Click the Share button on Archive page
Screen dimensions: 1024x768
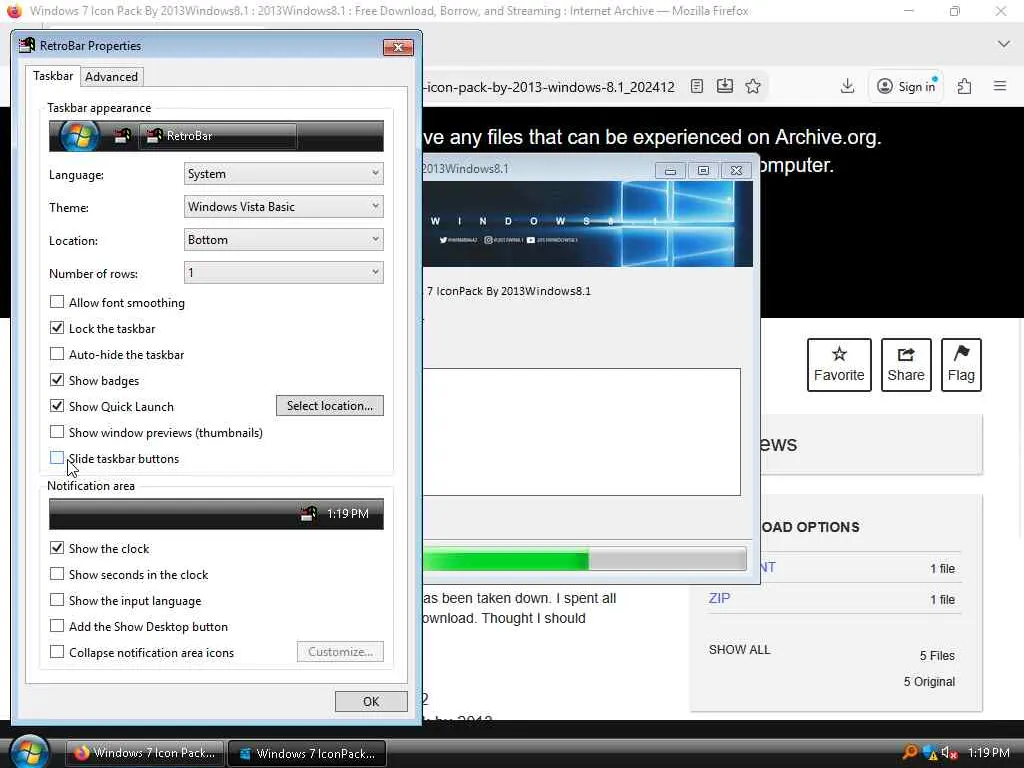(906, 364)
